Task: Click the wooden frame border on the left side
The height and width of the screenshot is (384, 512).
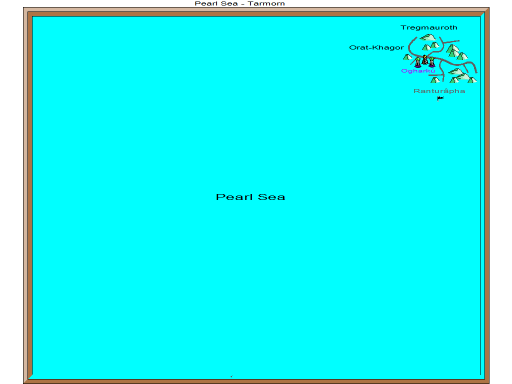Action: click(x=28, y=197)
